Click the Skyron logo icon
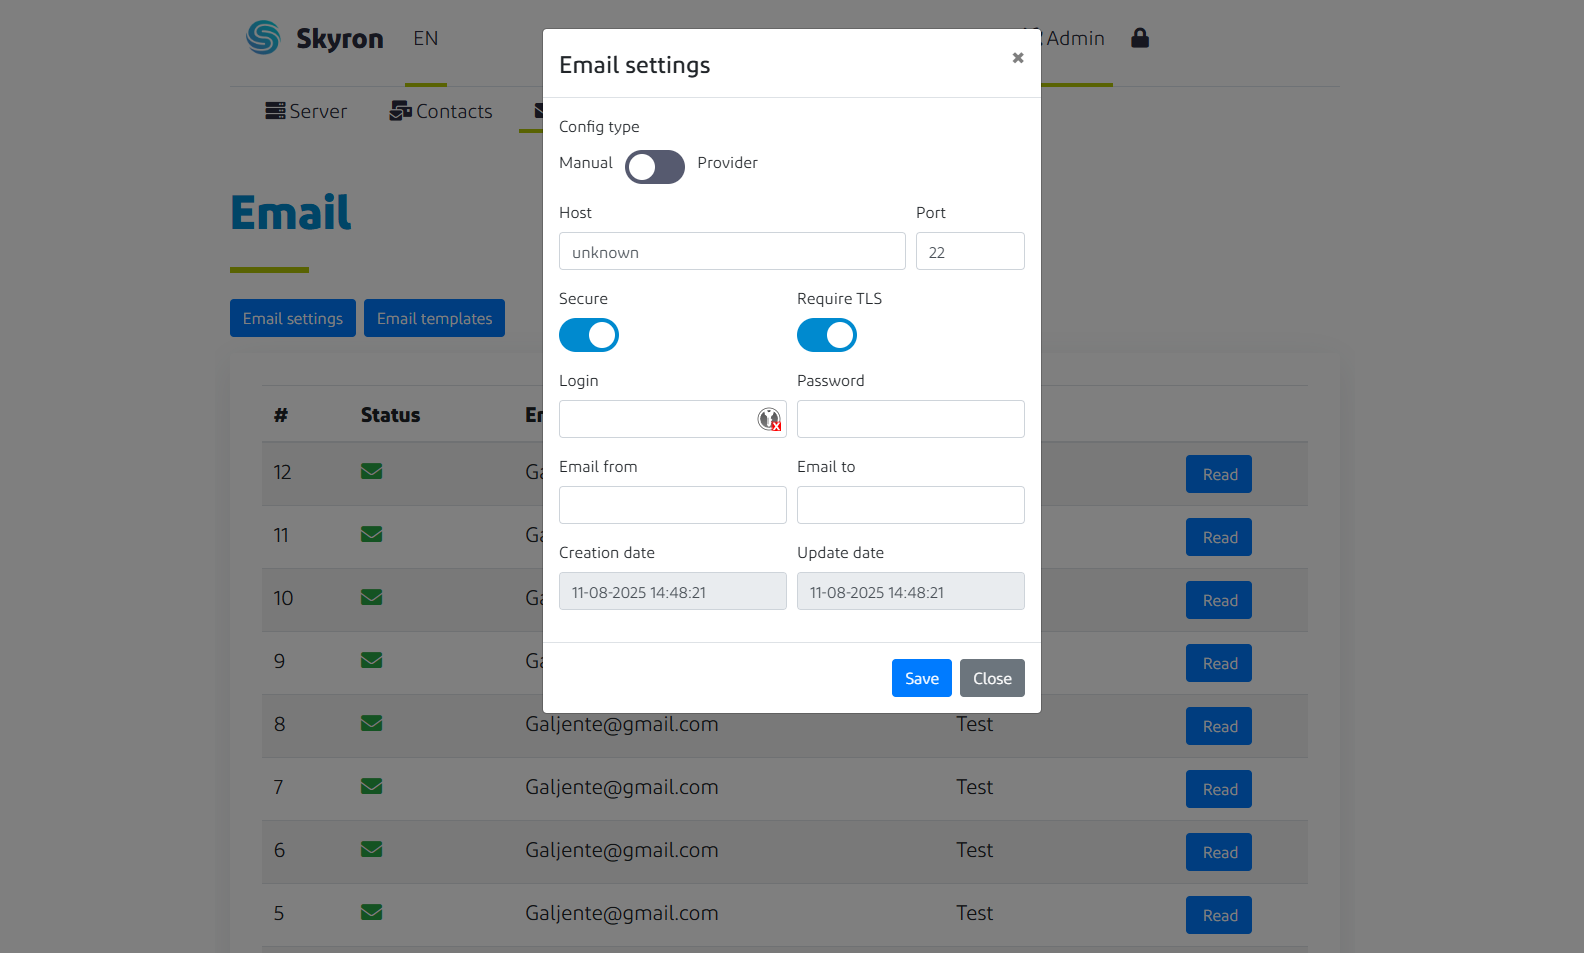1584x953 pixels. pos(263,38)
